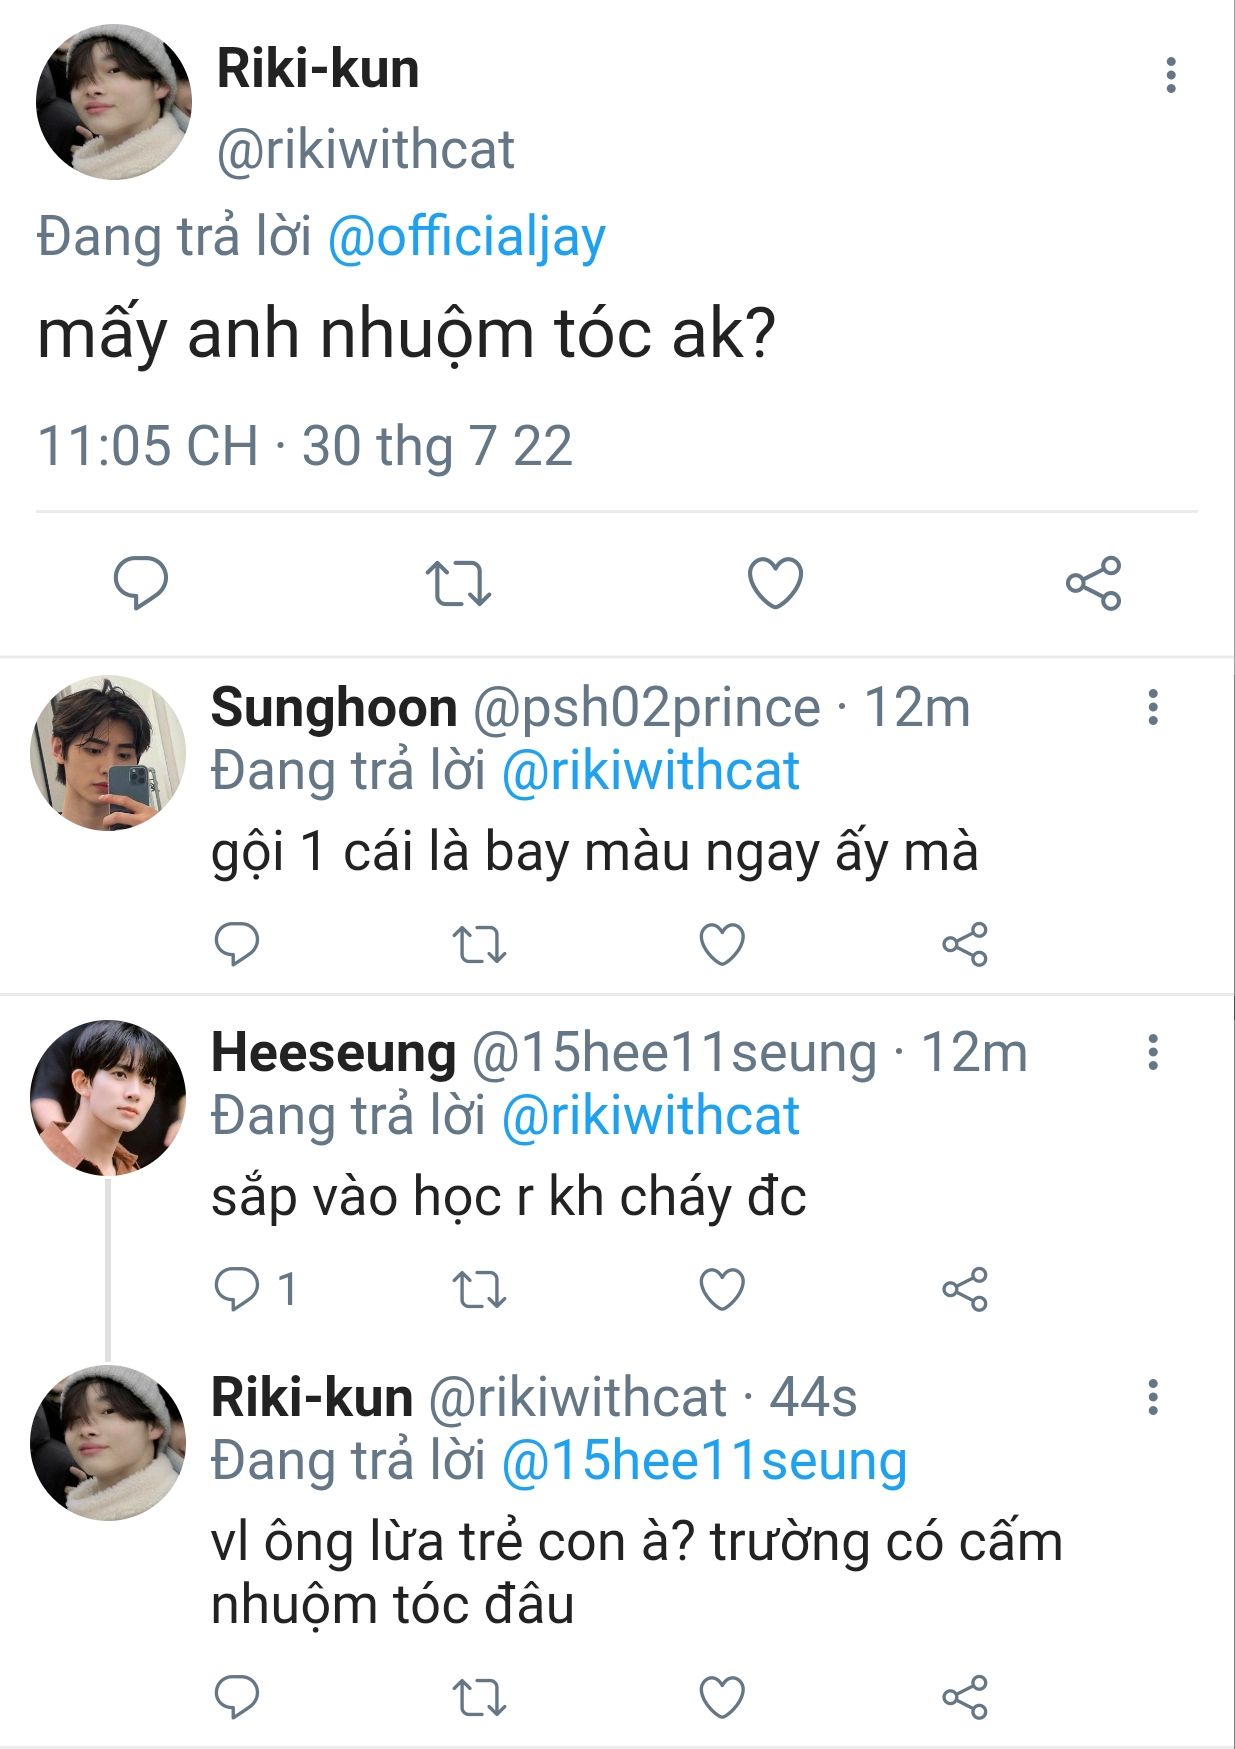
Task: Like Heeseung's reply
Action: click(722, 1289)
